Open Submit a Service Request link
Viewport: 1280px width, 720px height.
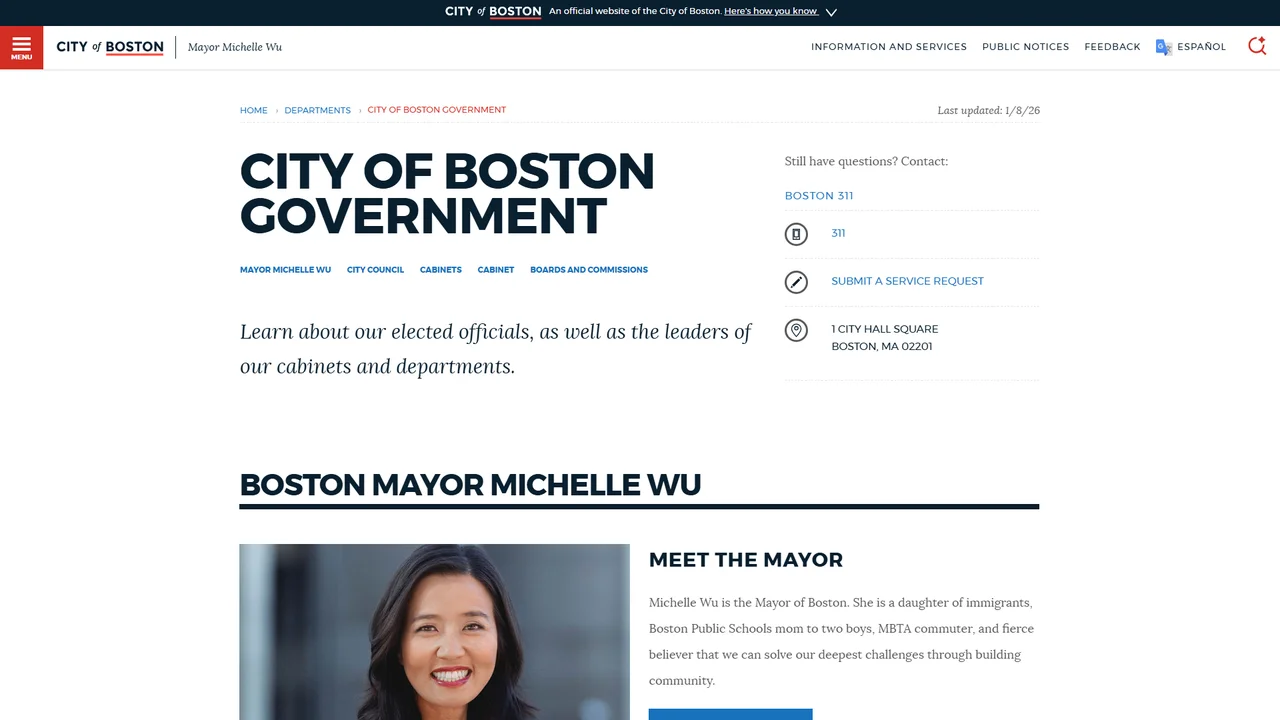(907, 281)
